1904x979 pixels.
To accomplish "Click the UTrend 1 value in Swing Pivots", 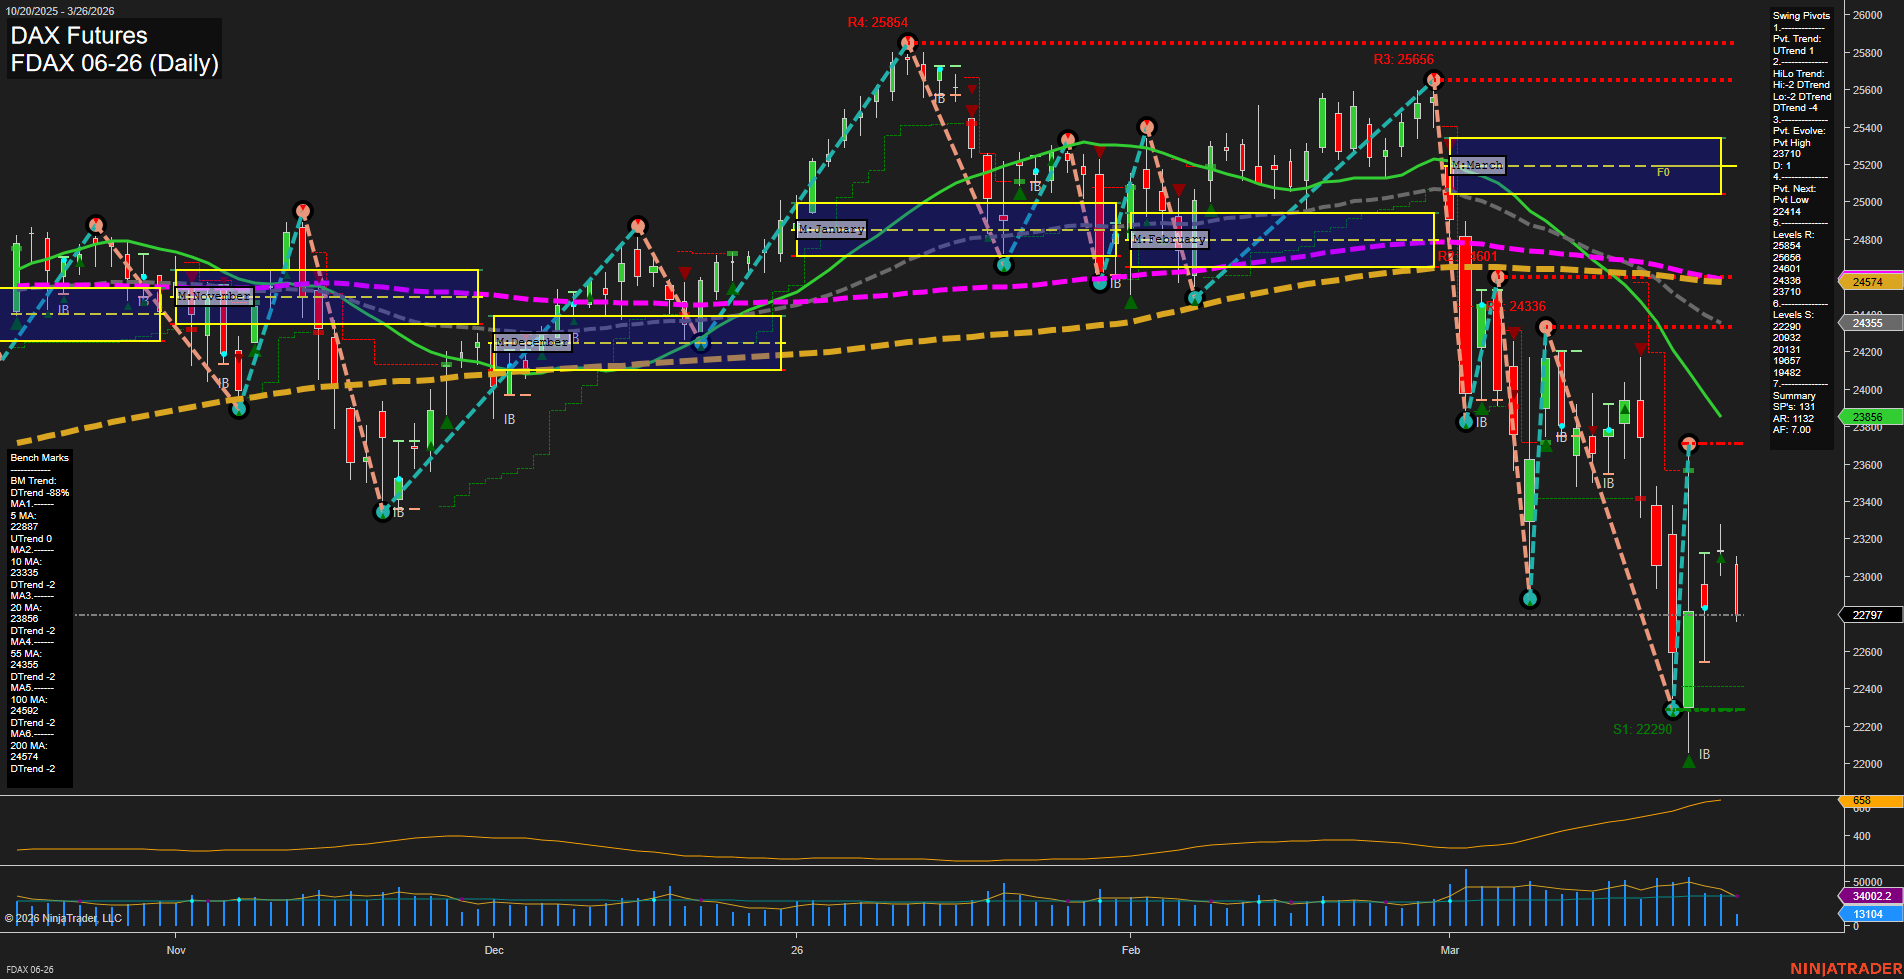I will 1793,51.
